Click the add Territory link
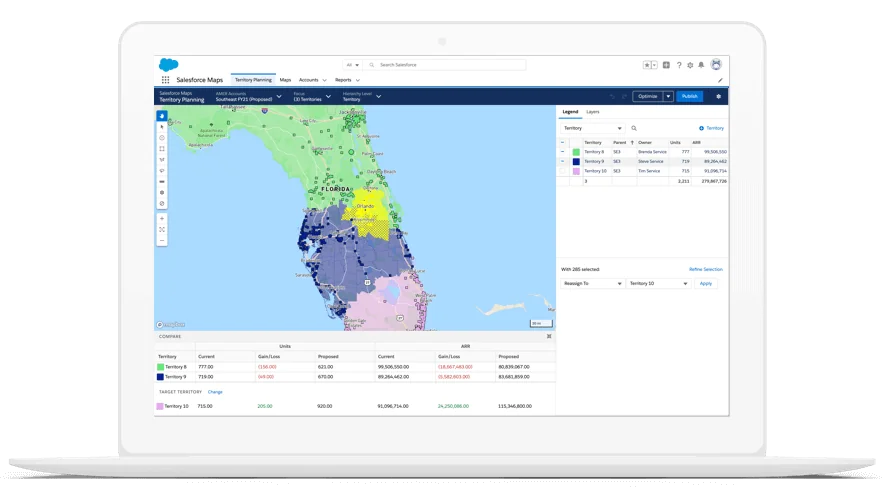Viewport: 882px width, 500px height. (712, 128)
